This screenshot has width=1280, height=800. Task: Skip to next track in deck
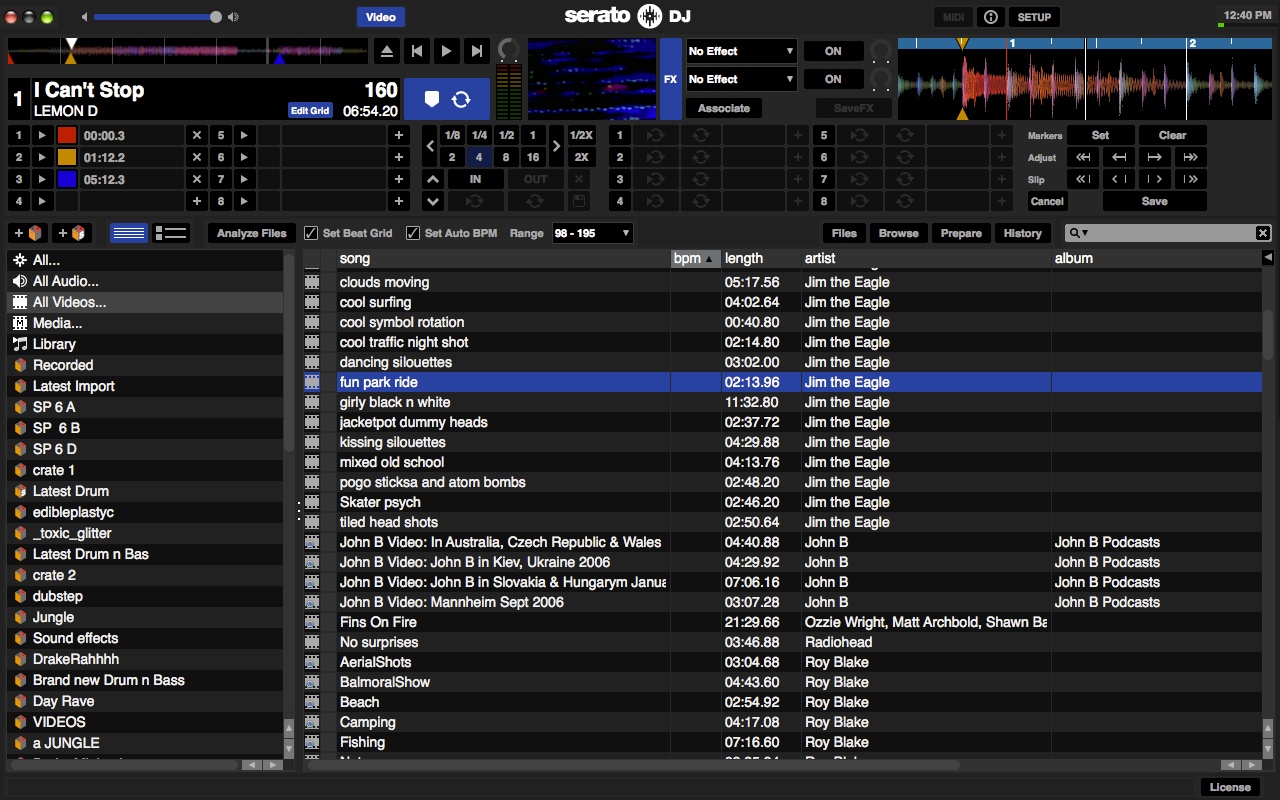click(477, 51)
